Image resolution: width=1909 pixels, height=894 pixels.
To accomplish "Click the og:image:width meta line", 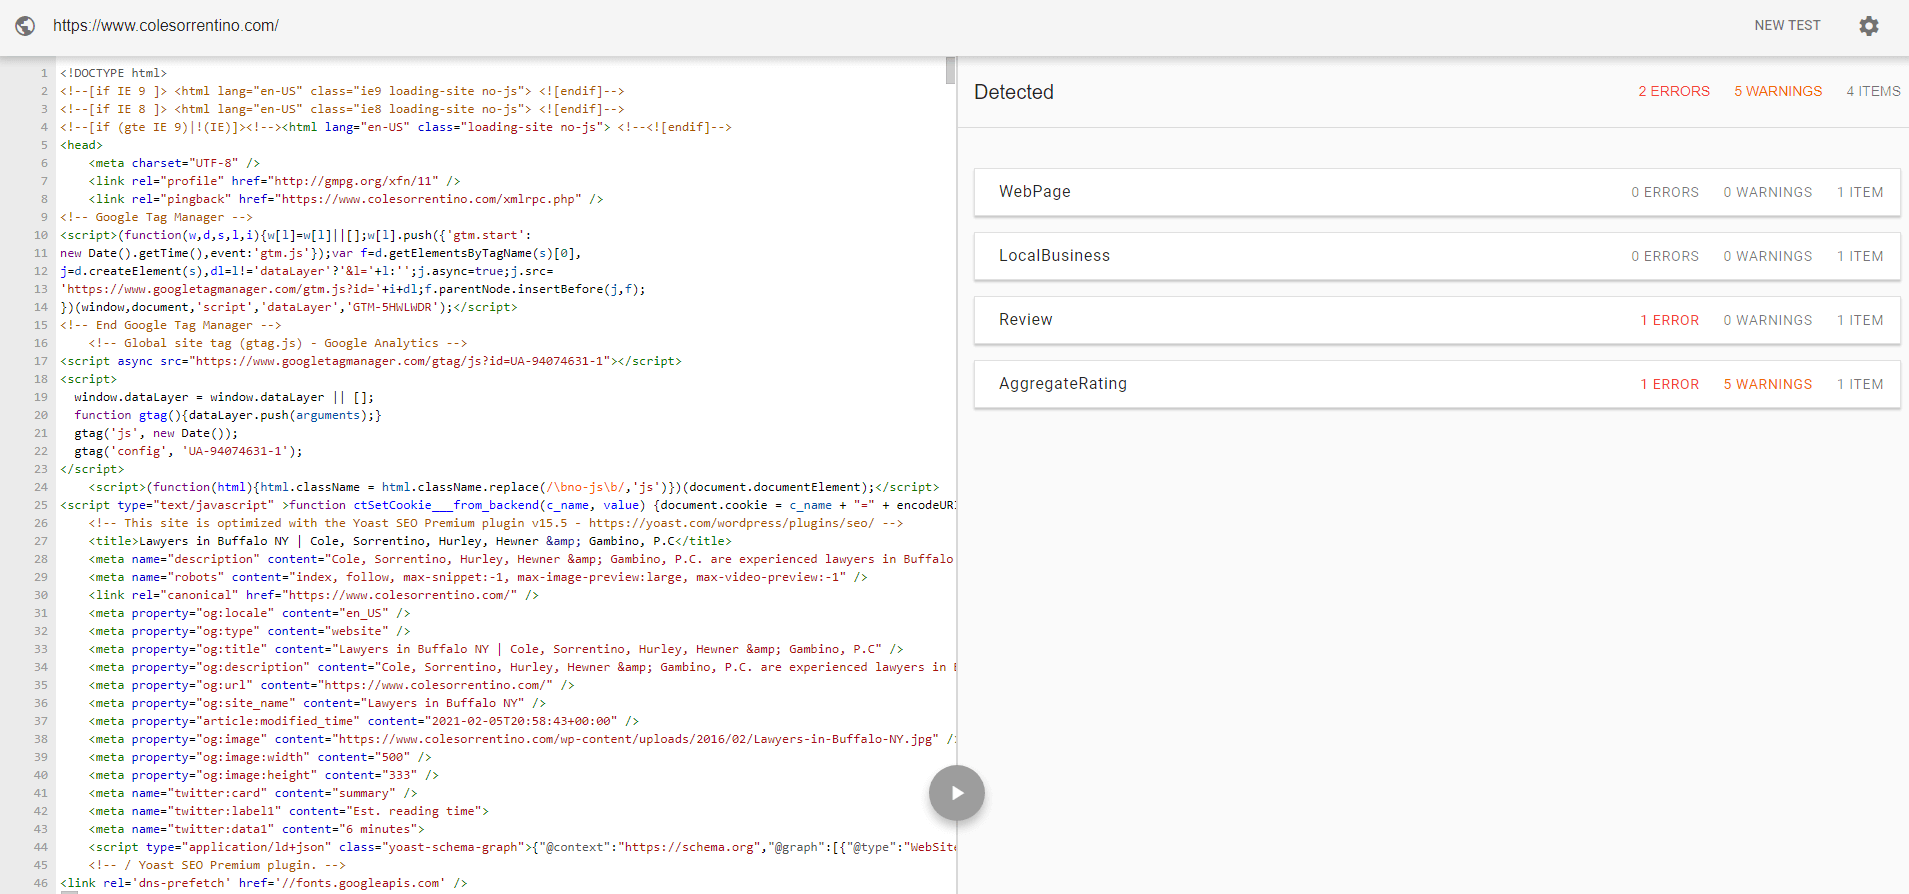I will [260, 757].
